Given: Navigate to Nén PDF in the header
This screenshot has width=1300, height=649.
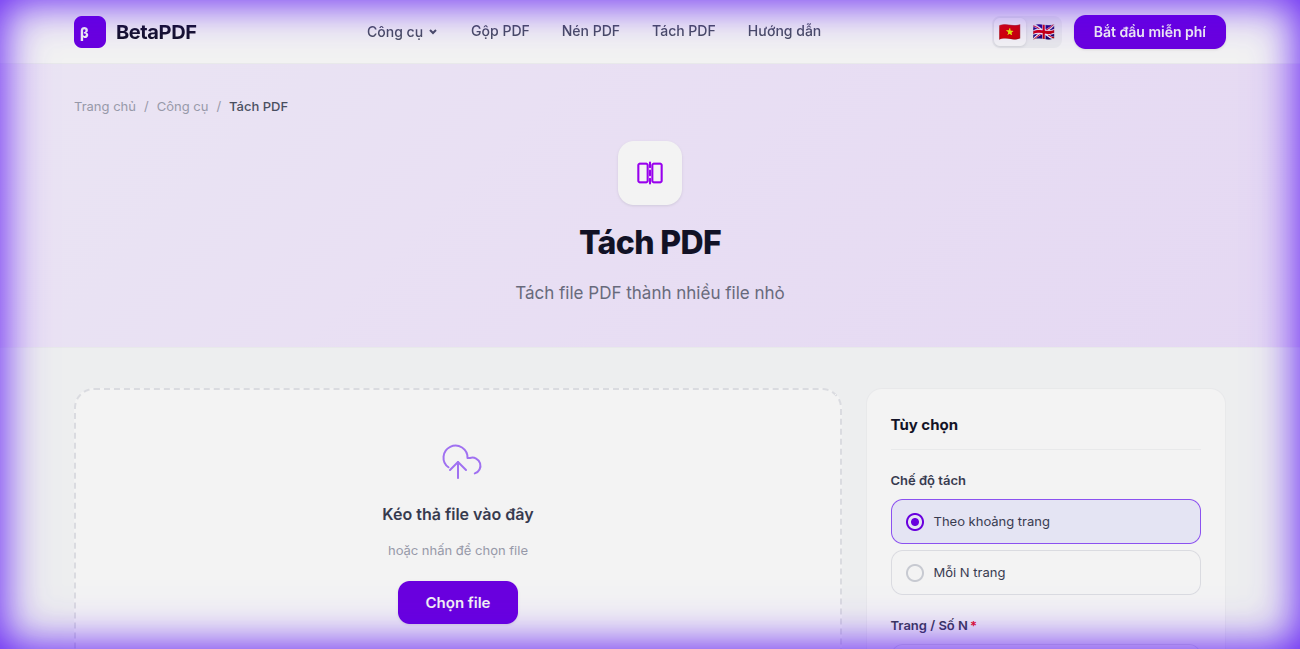Looking at the screenshot, I should coord(590,31).
